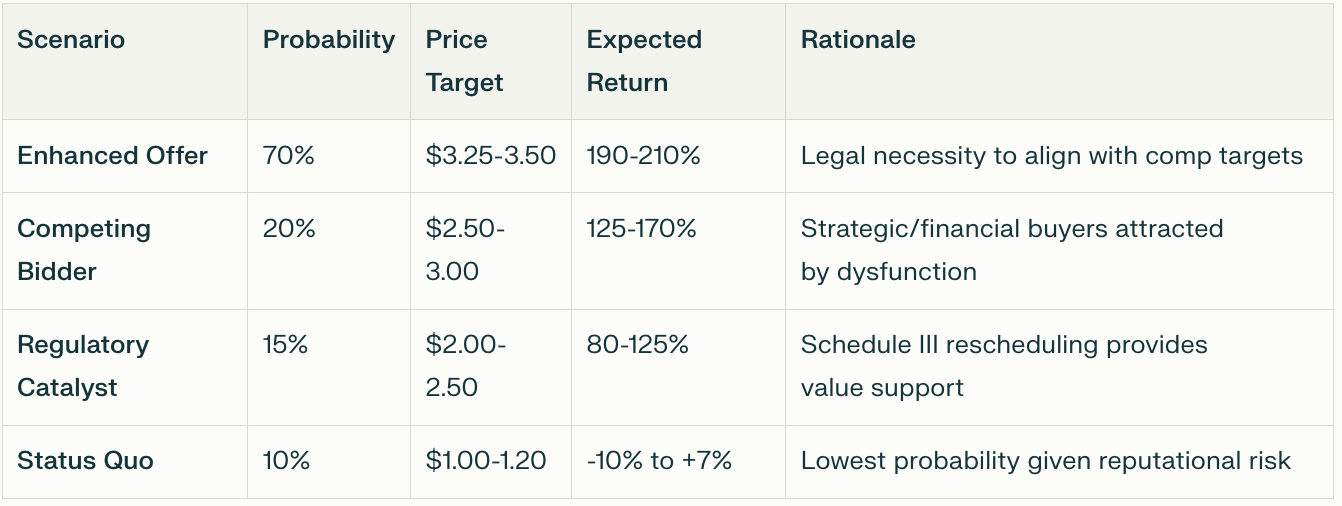Image resolution: width=1342 pixels, height=506 pixels.
Task: Click the $3.25-3.50 price target
Action: (x=490, y=156)
